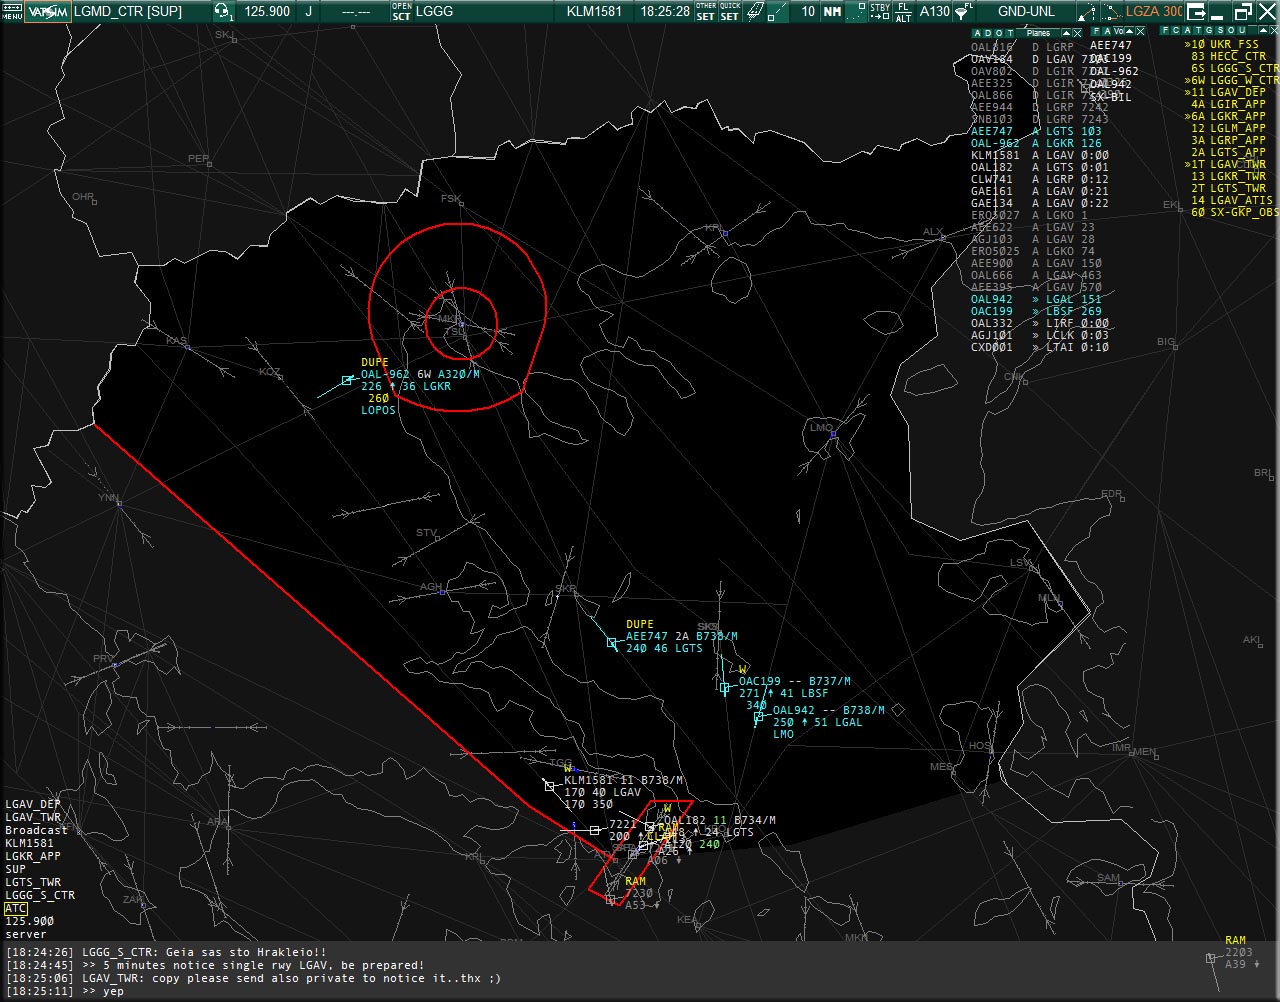Open voice communication headset icon
Screen dimensions: 1280x1002
224,12
